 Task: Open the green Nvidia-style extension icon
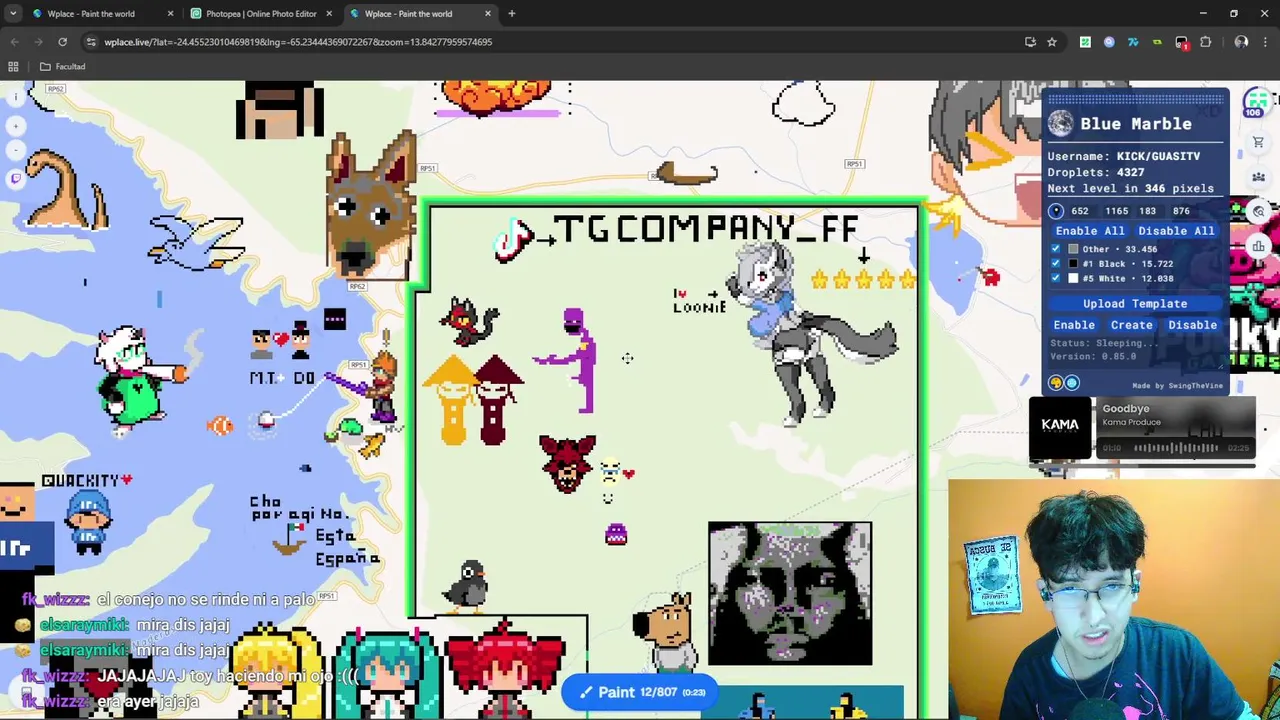click(1157, 42)
